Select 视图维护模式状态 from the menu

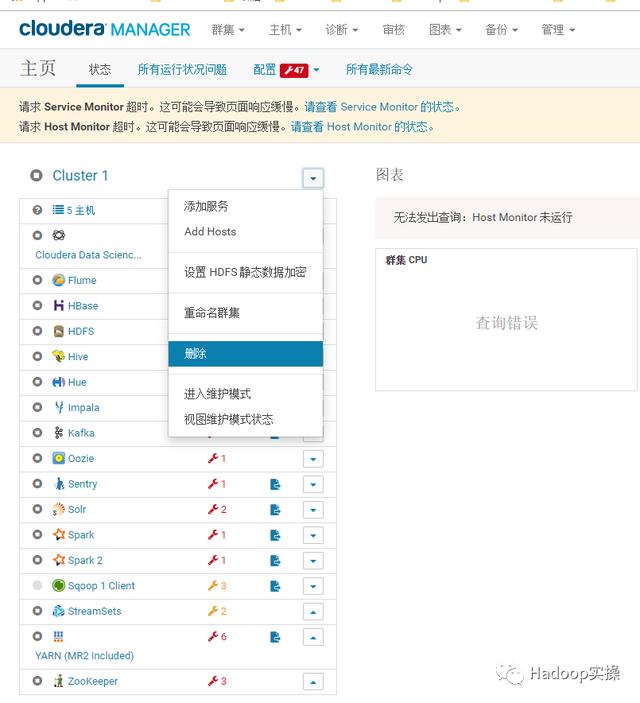pyautogui.click(x=246, y=419)
